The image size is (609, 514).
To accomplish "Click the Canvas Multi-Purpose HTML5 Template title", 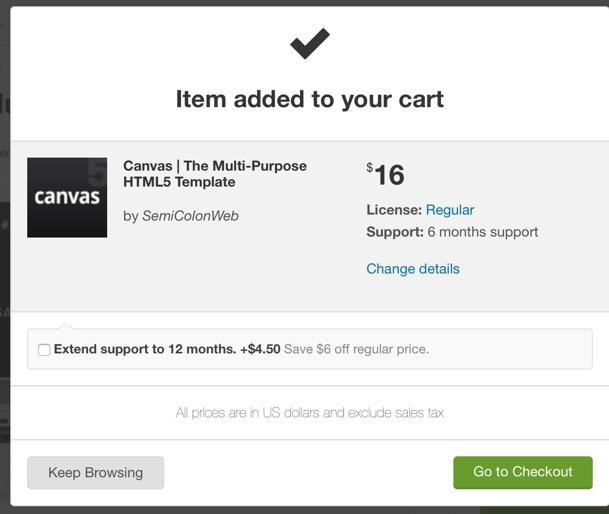I will point(214,174).
